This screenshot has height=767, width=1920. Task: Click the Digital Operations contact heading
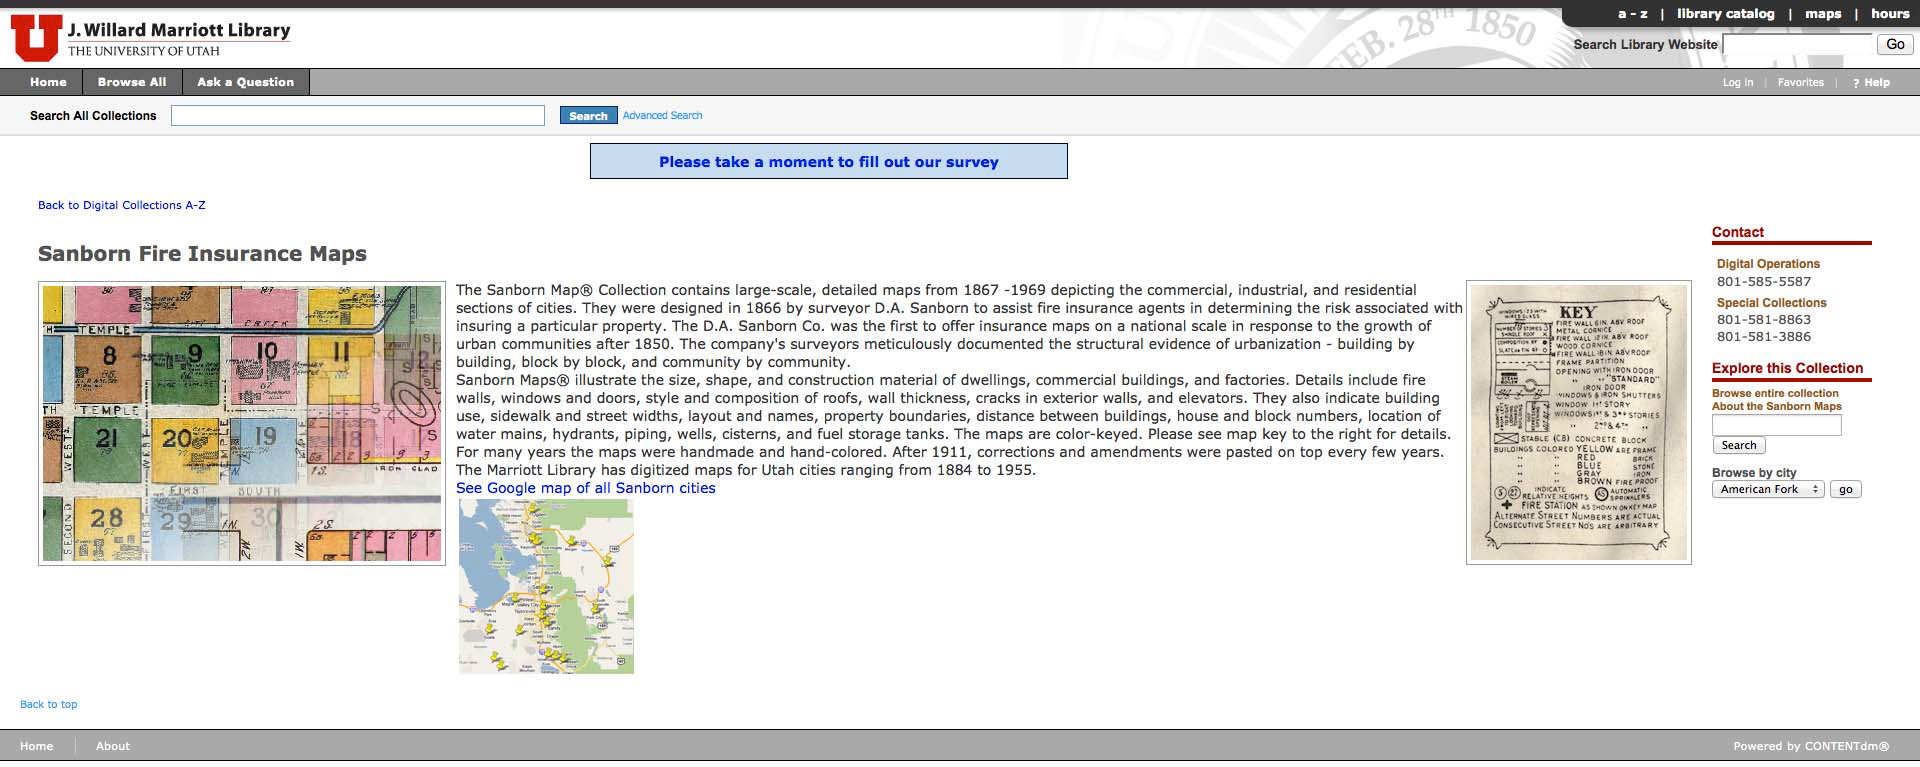(1768, 264)
